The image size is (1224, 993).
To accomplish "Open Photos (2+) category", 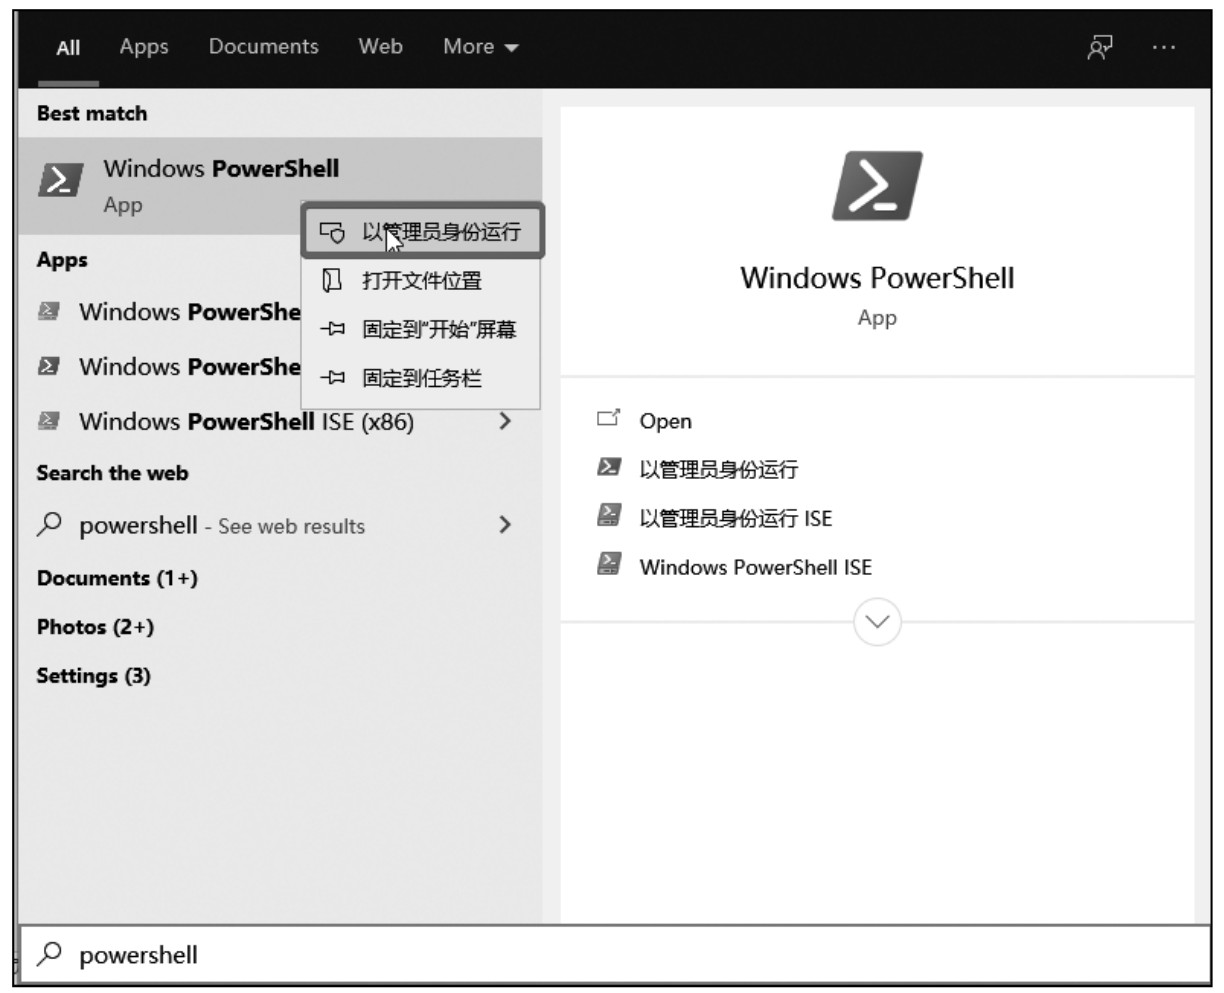I will pos(95,627).
